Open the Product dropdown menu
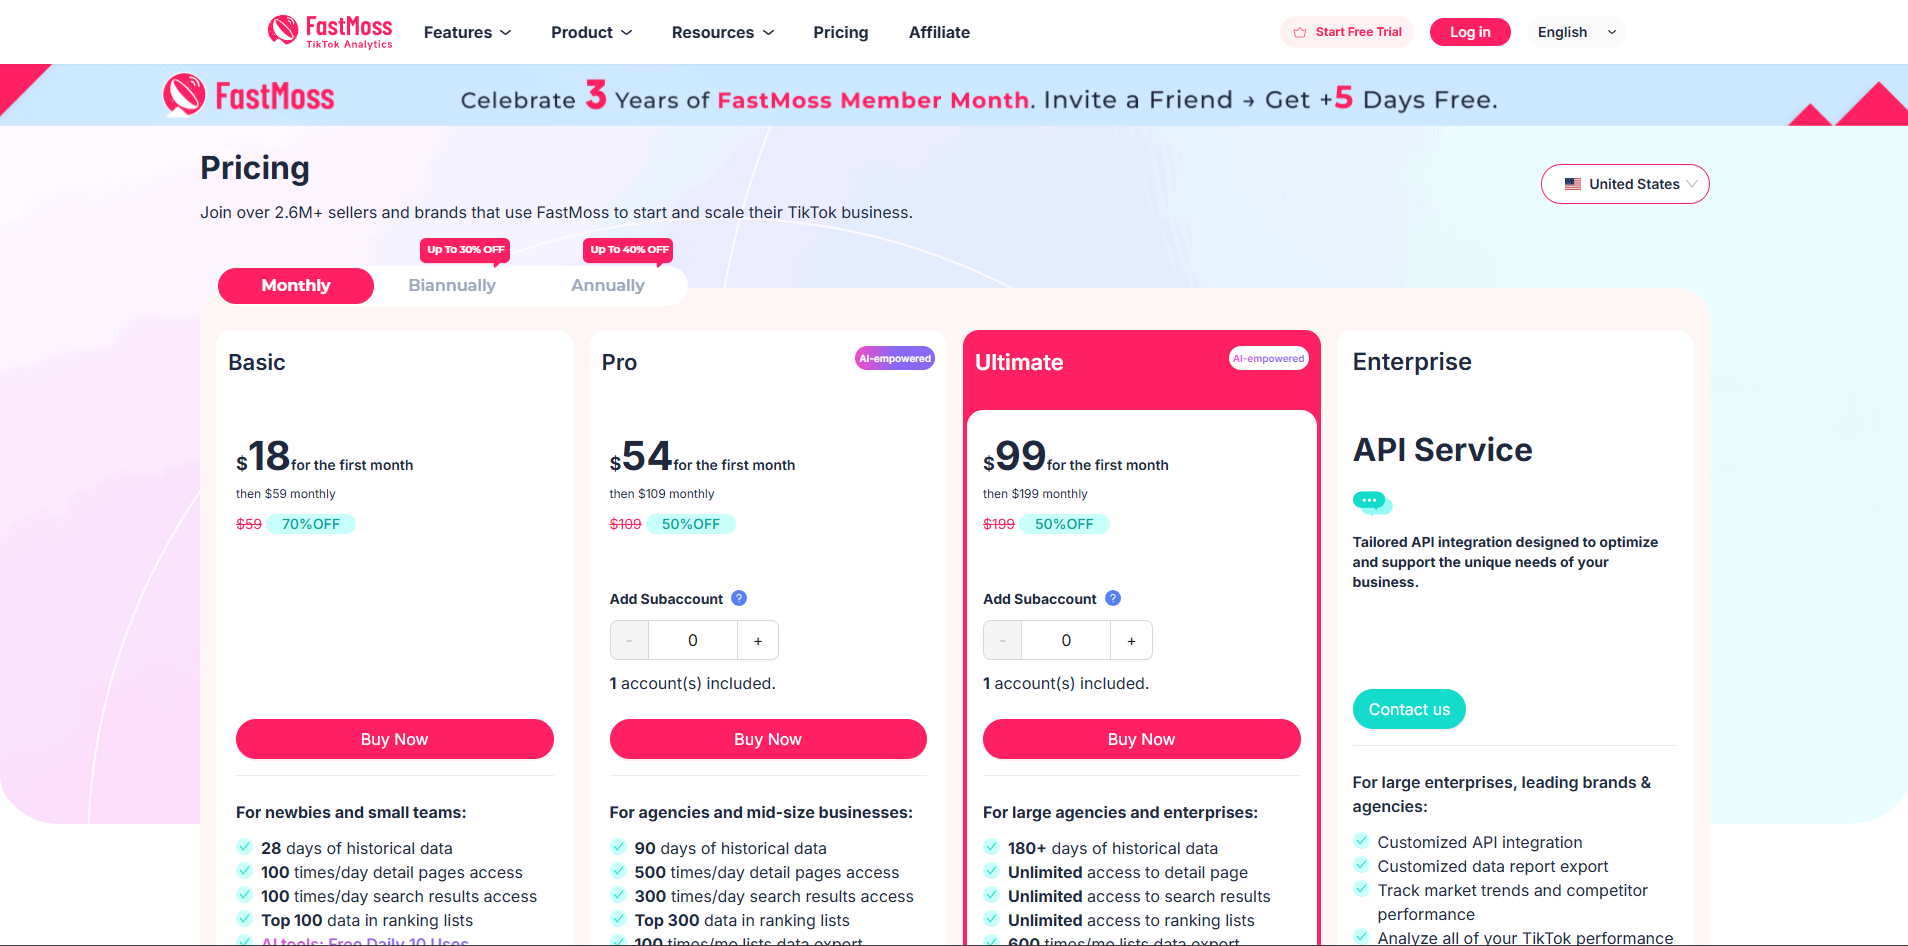 pos(591,32)
